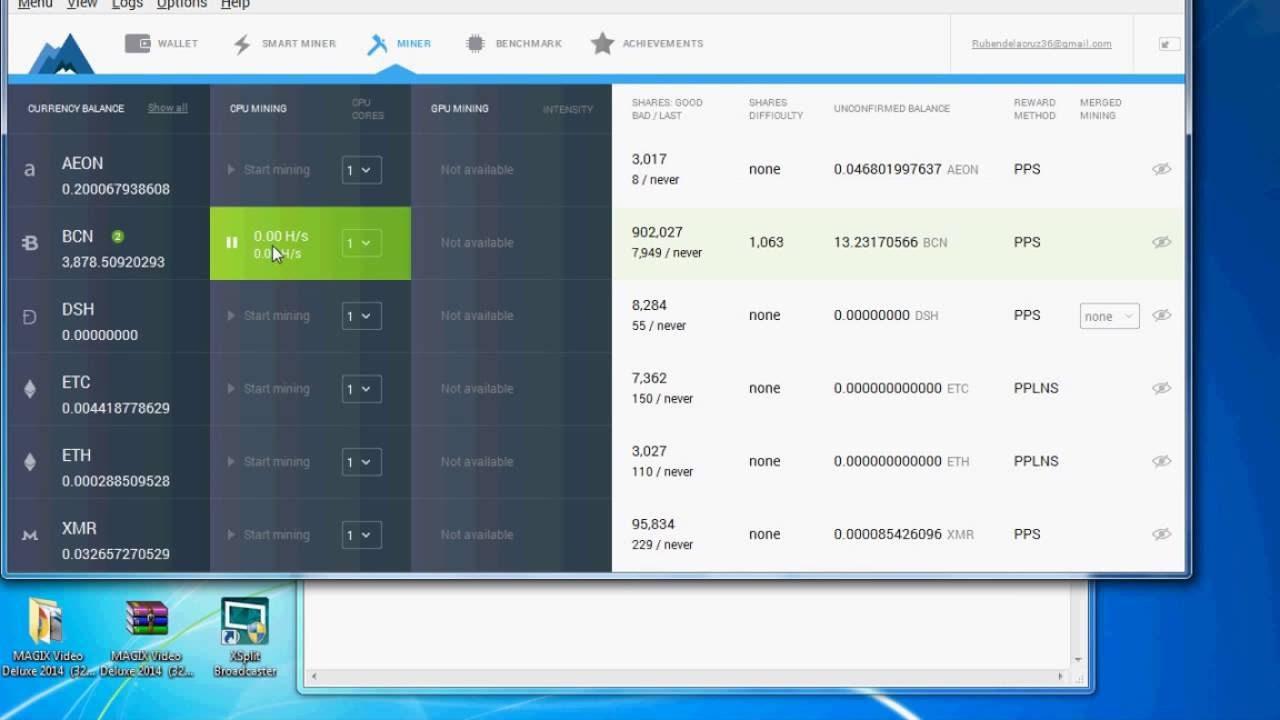Viewport: 1280px width, 720px height.
Task: Click XMR good shares count 95,834
Action: point(653,524)
